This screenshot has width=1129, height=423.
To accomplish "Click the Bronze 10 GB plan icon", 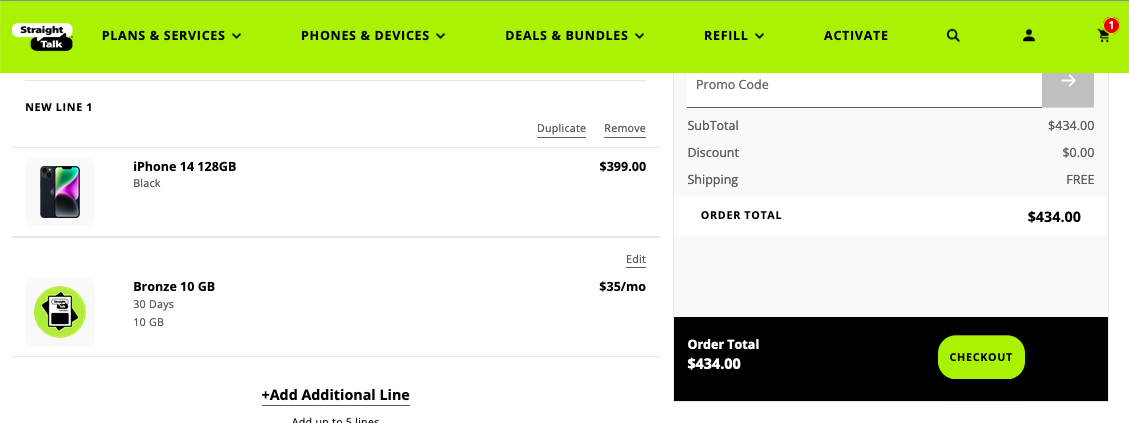I will (x=60, y=312).
